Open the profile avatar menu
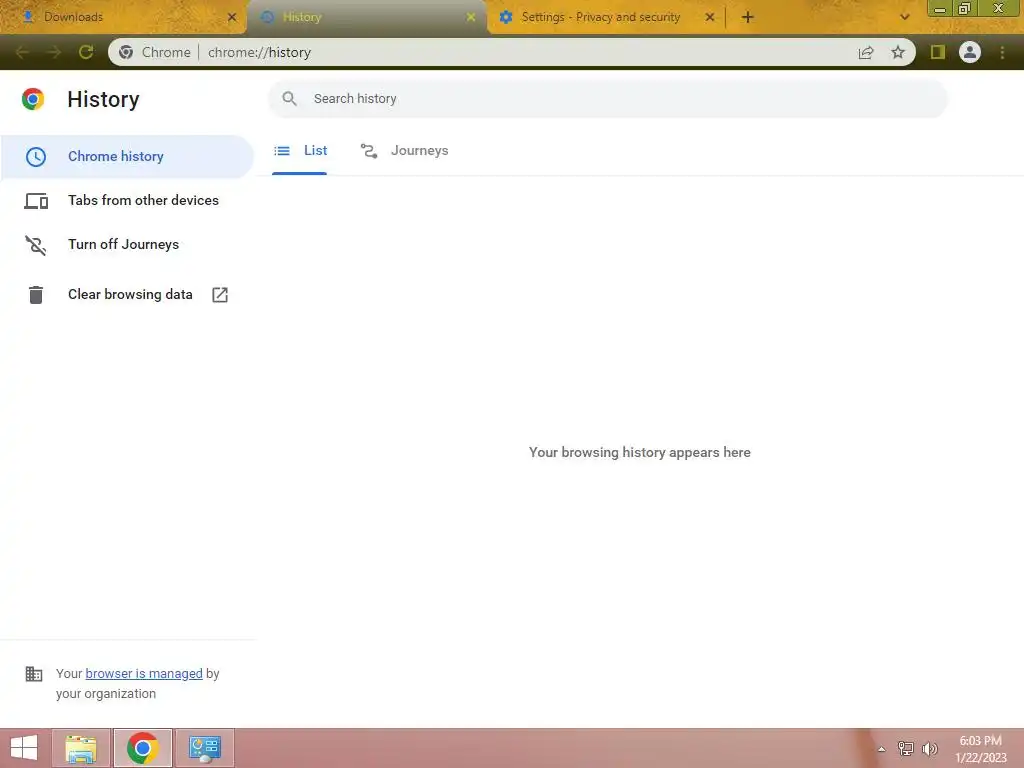The height and width of the screenshot is (768, 1024). click(970, 52)
